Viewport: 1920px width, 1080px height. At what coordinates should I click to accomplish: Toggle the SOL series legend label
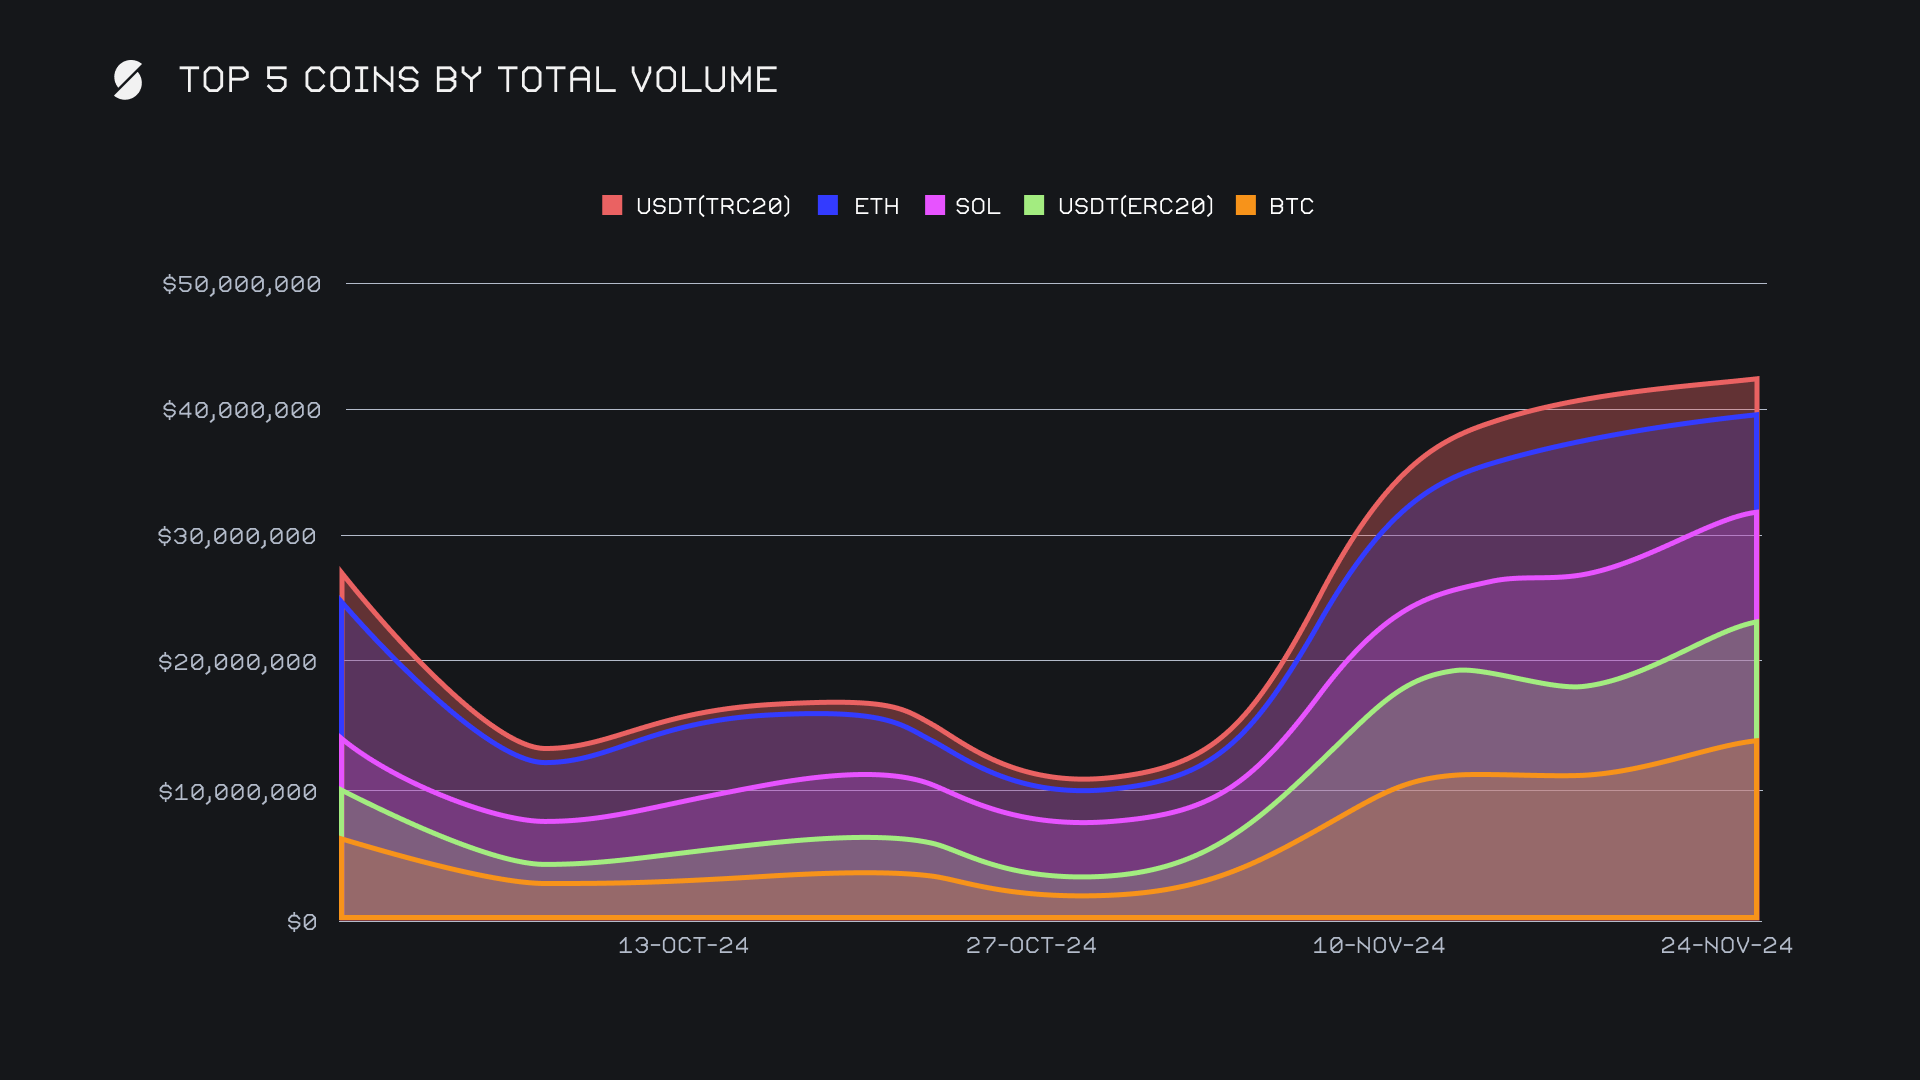click(x=977, y=206)
